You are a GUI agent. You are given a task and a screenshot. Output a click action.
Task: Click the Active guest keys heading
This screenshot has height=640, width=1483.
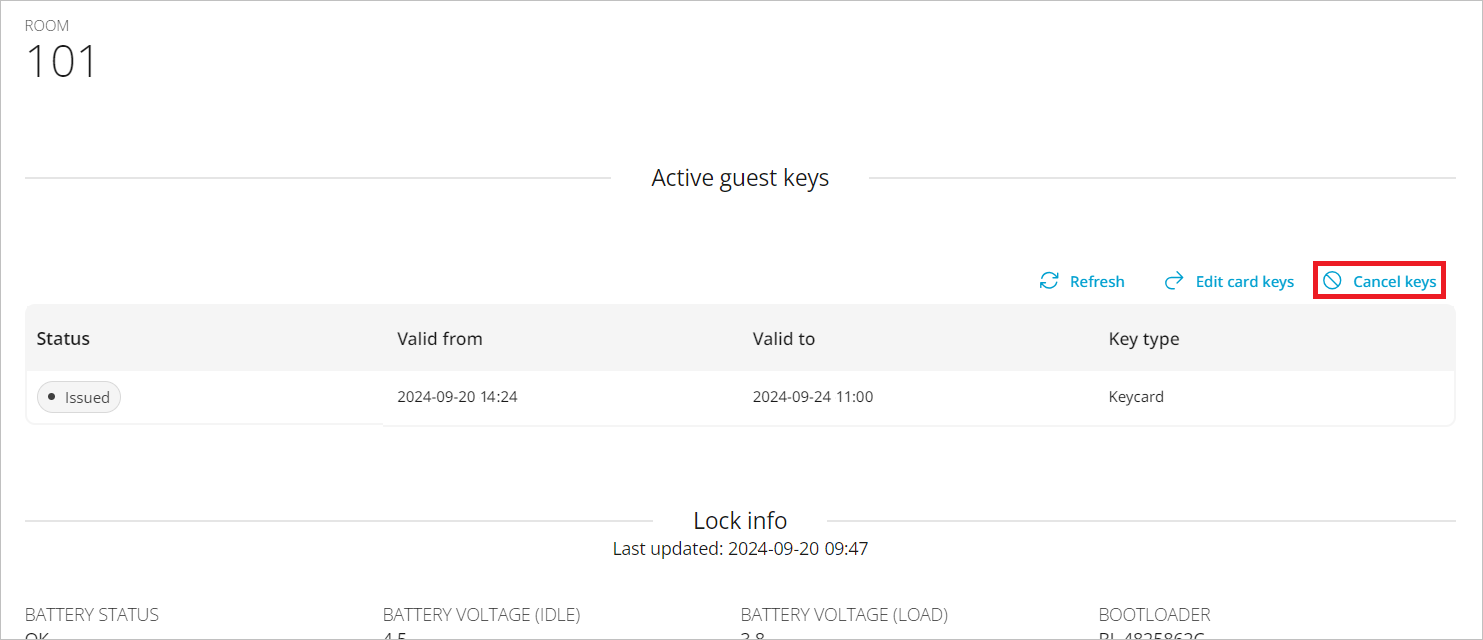click(x=740, y=178)
